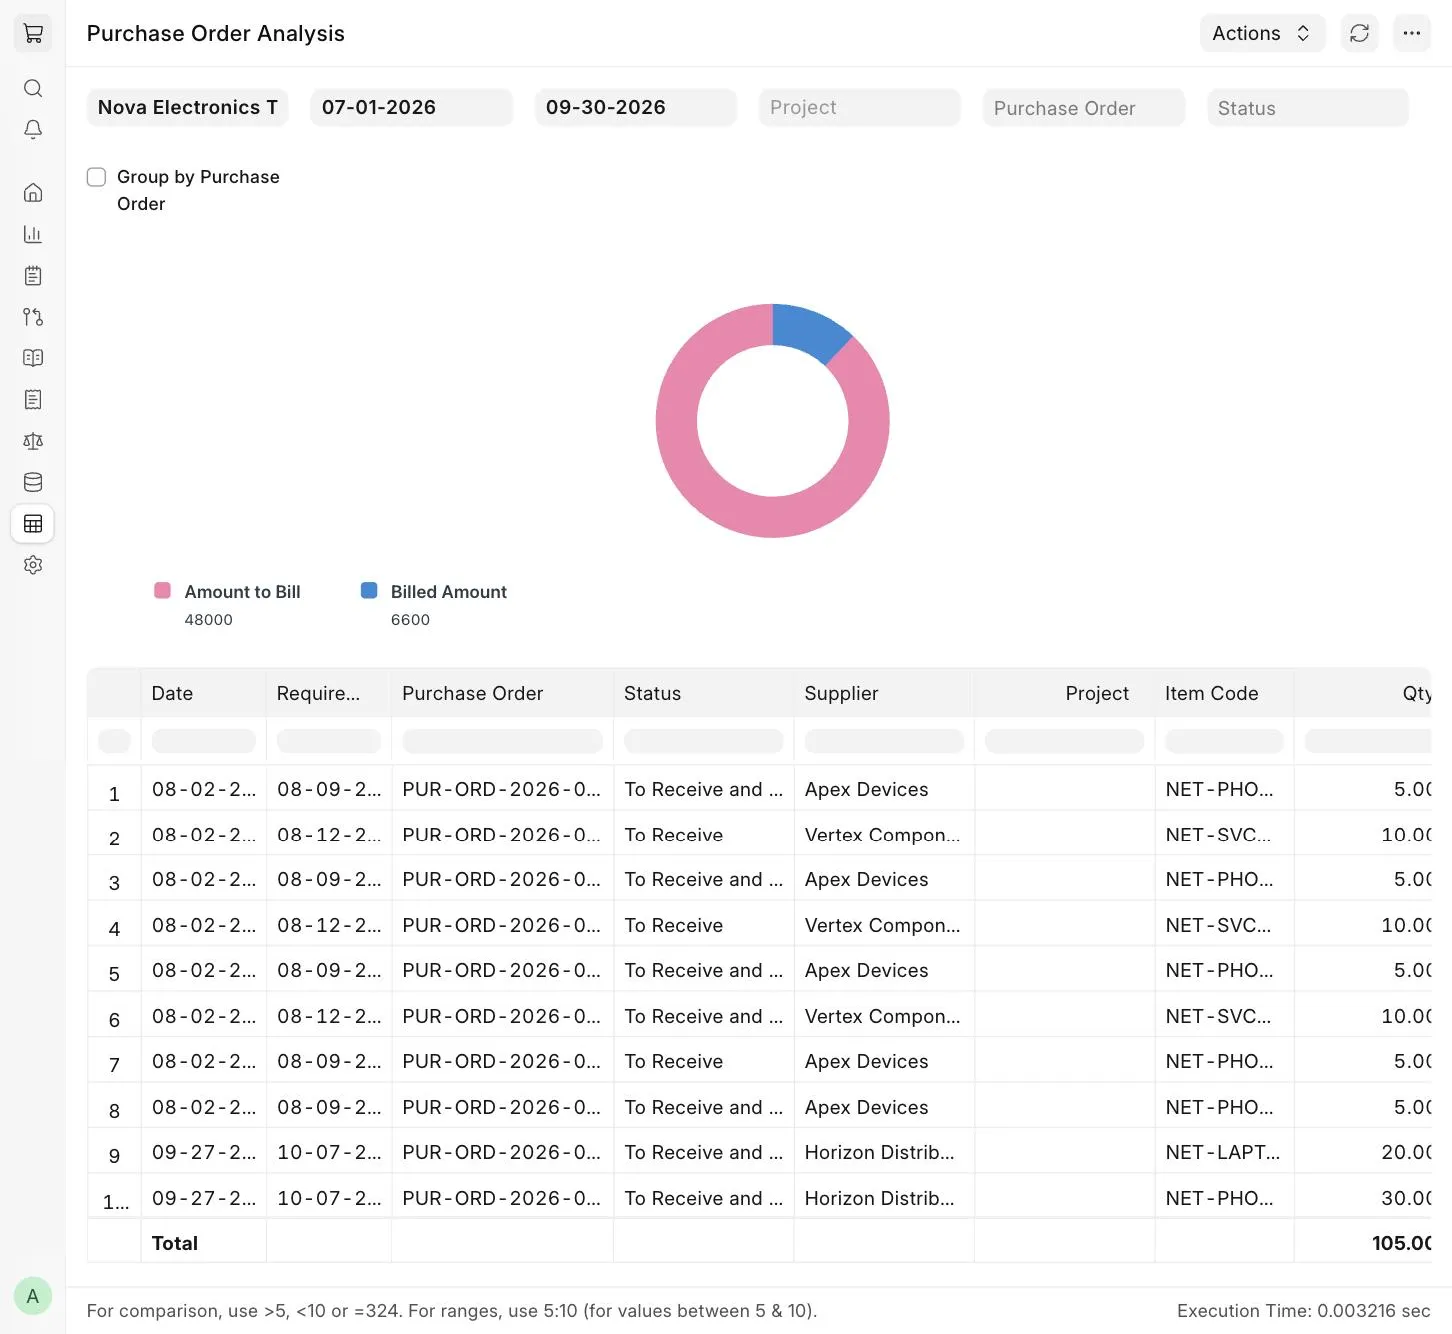The width and height of the screenshot is (1452, 1334).
Task: Open the lined document icon in sidebar
Action: [33, 400]
